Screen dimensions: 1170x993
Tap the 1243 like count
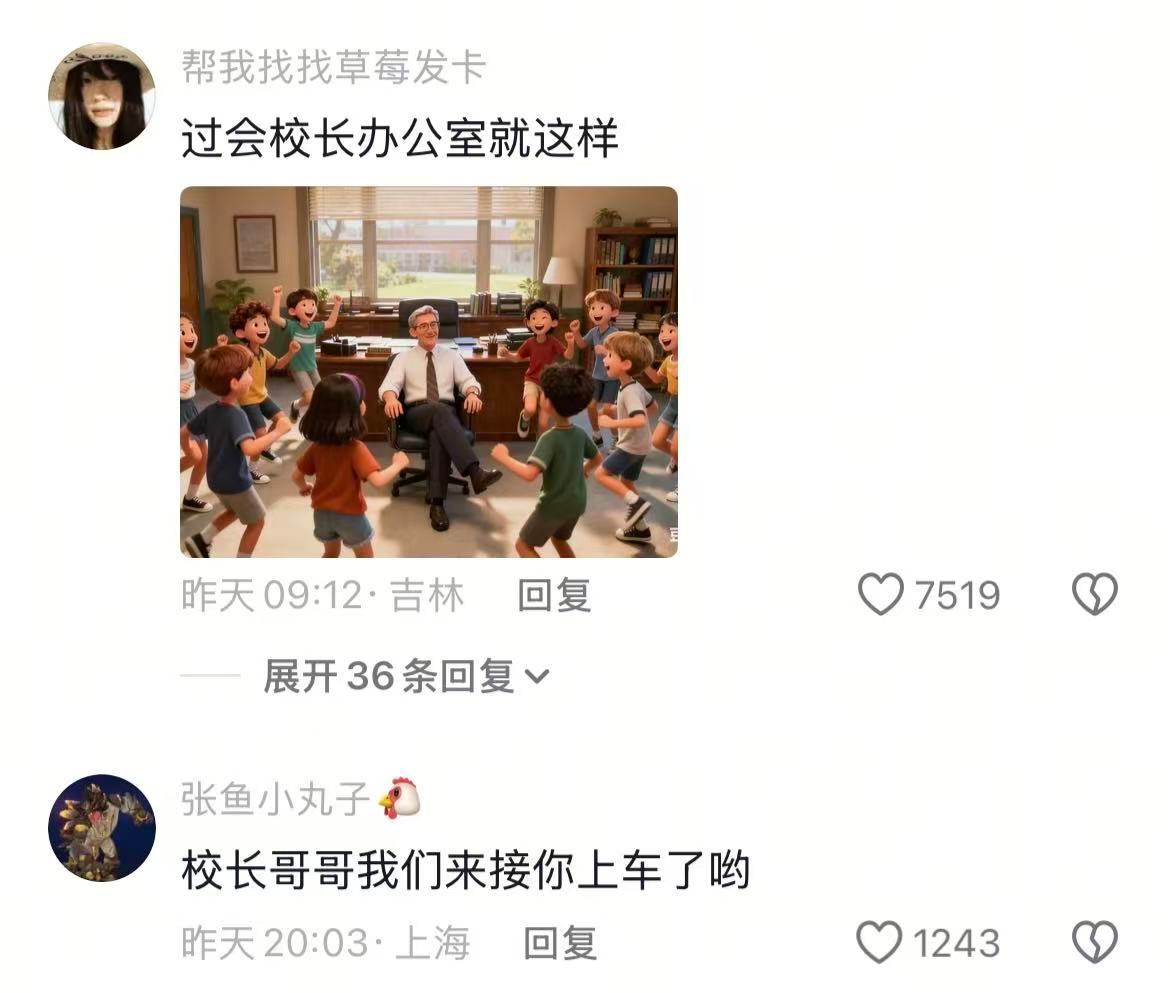tap(957, 943)
